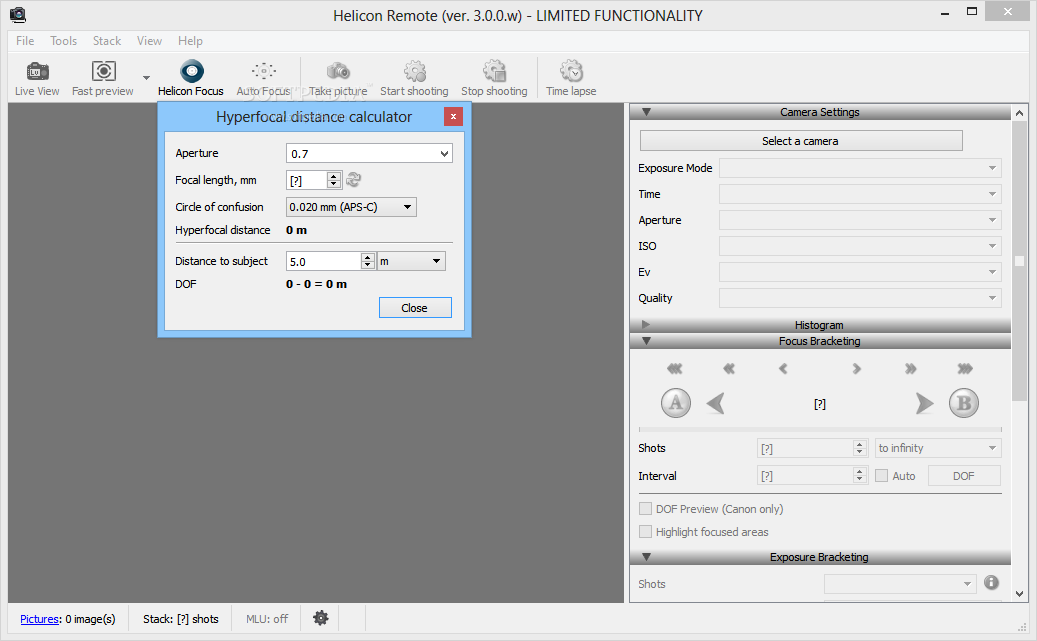The height and width of the screenshot is (641, 1037).
Task: Open the Time dropdown in Camera Settings
Action: pyautogui.click(x=860, y=194)
